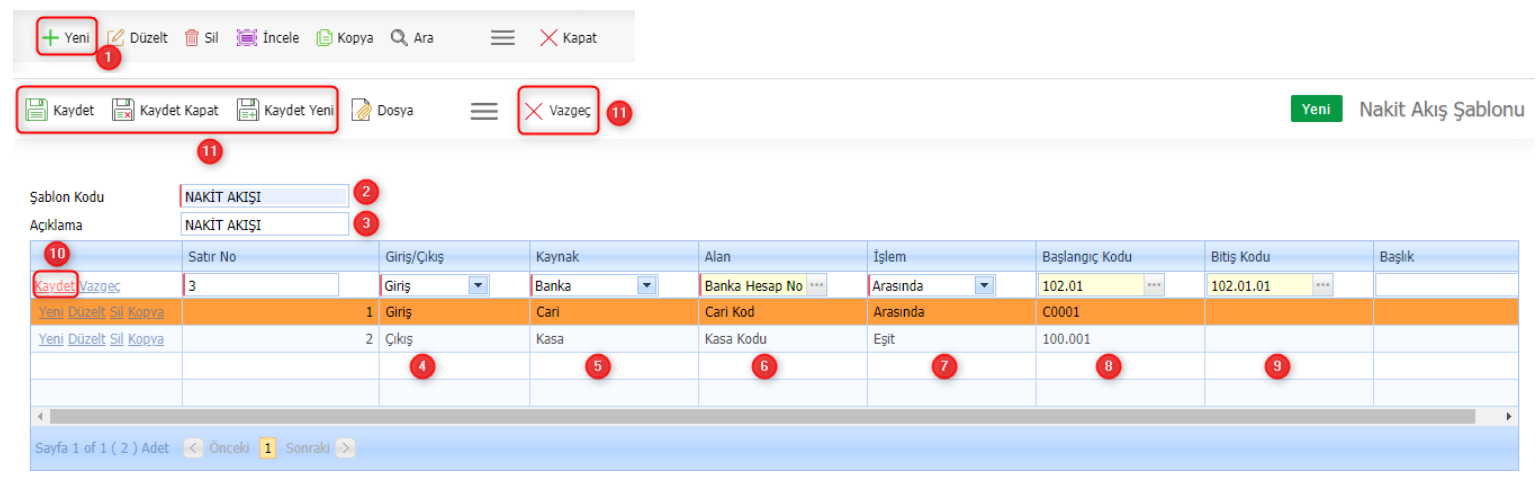Click Giriş/Çıkış column header

click(454, 256)
